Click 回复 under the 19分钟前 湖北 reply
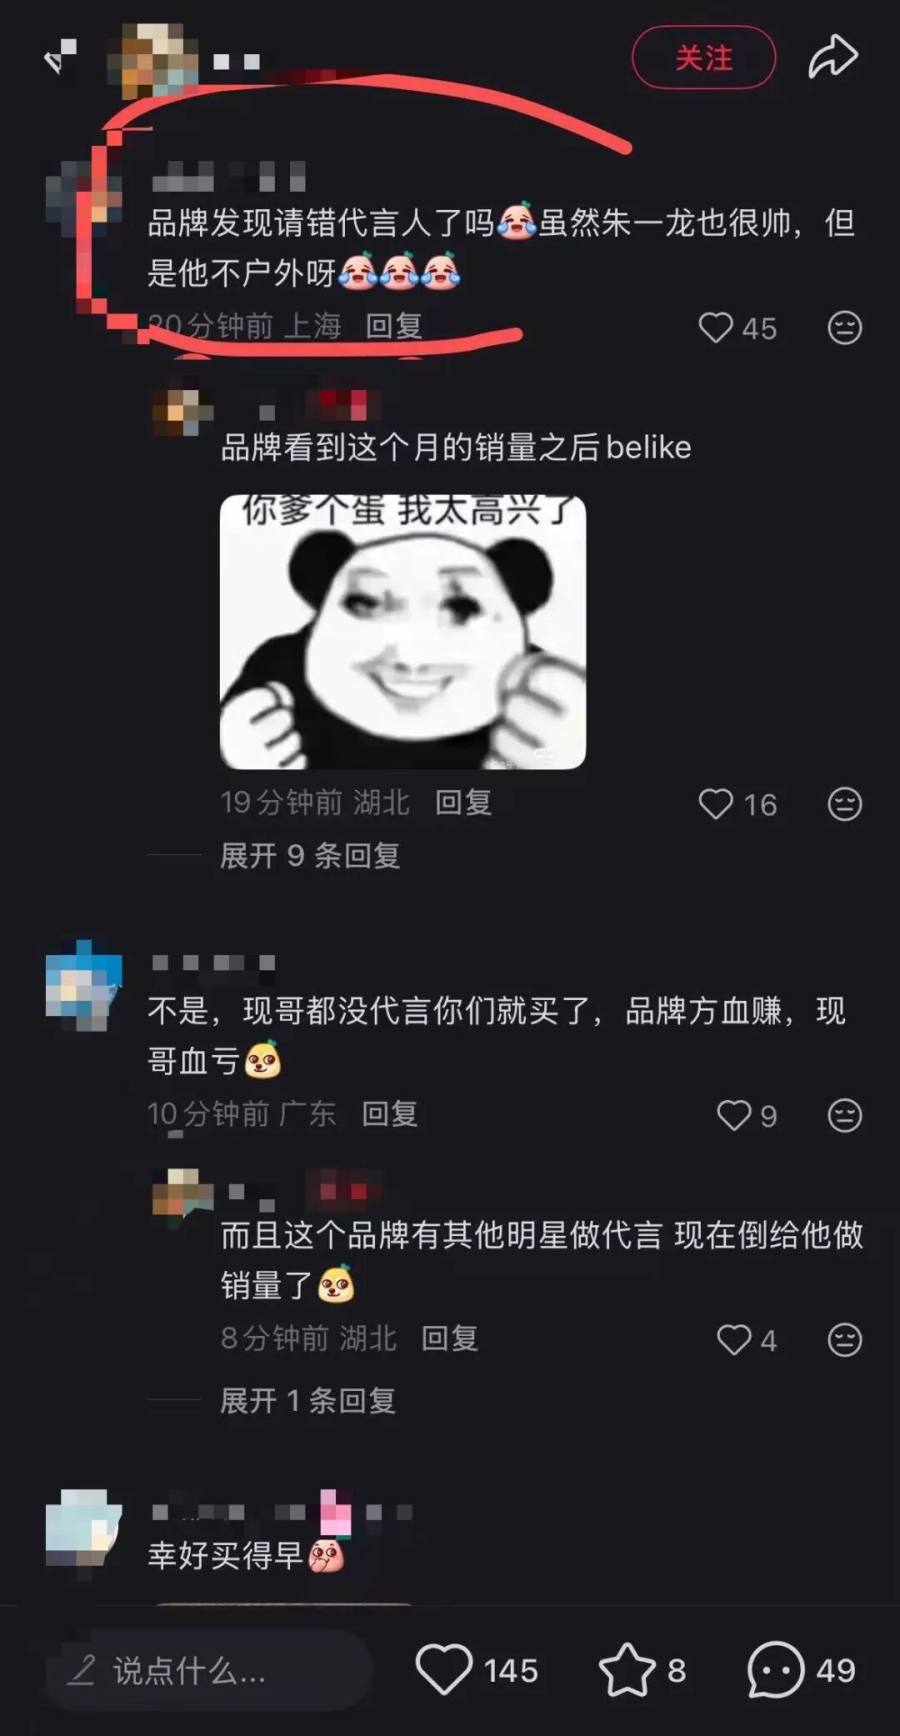This screenshot has height=1736, width=900. click(463, 802)
